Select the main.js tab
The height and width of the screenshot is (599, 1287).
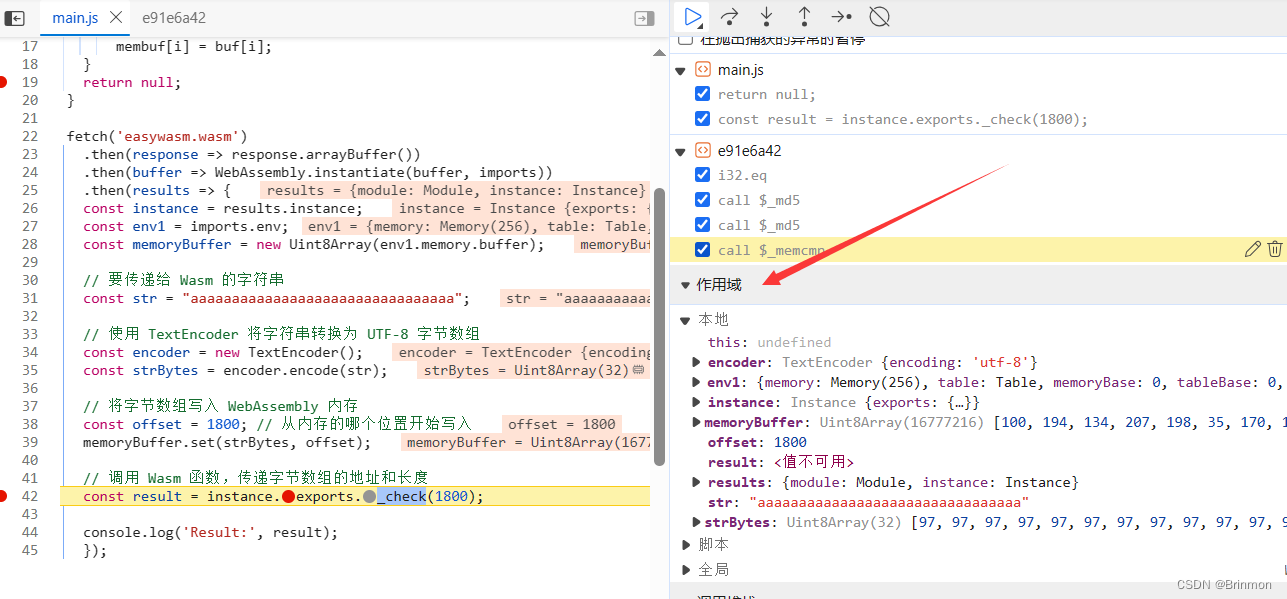74,17
